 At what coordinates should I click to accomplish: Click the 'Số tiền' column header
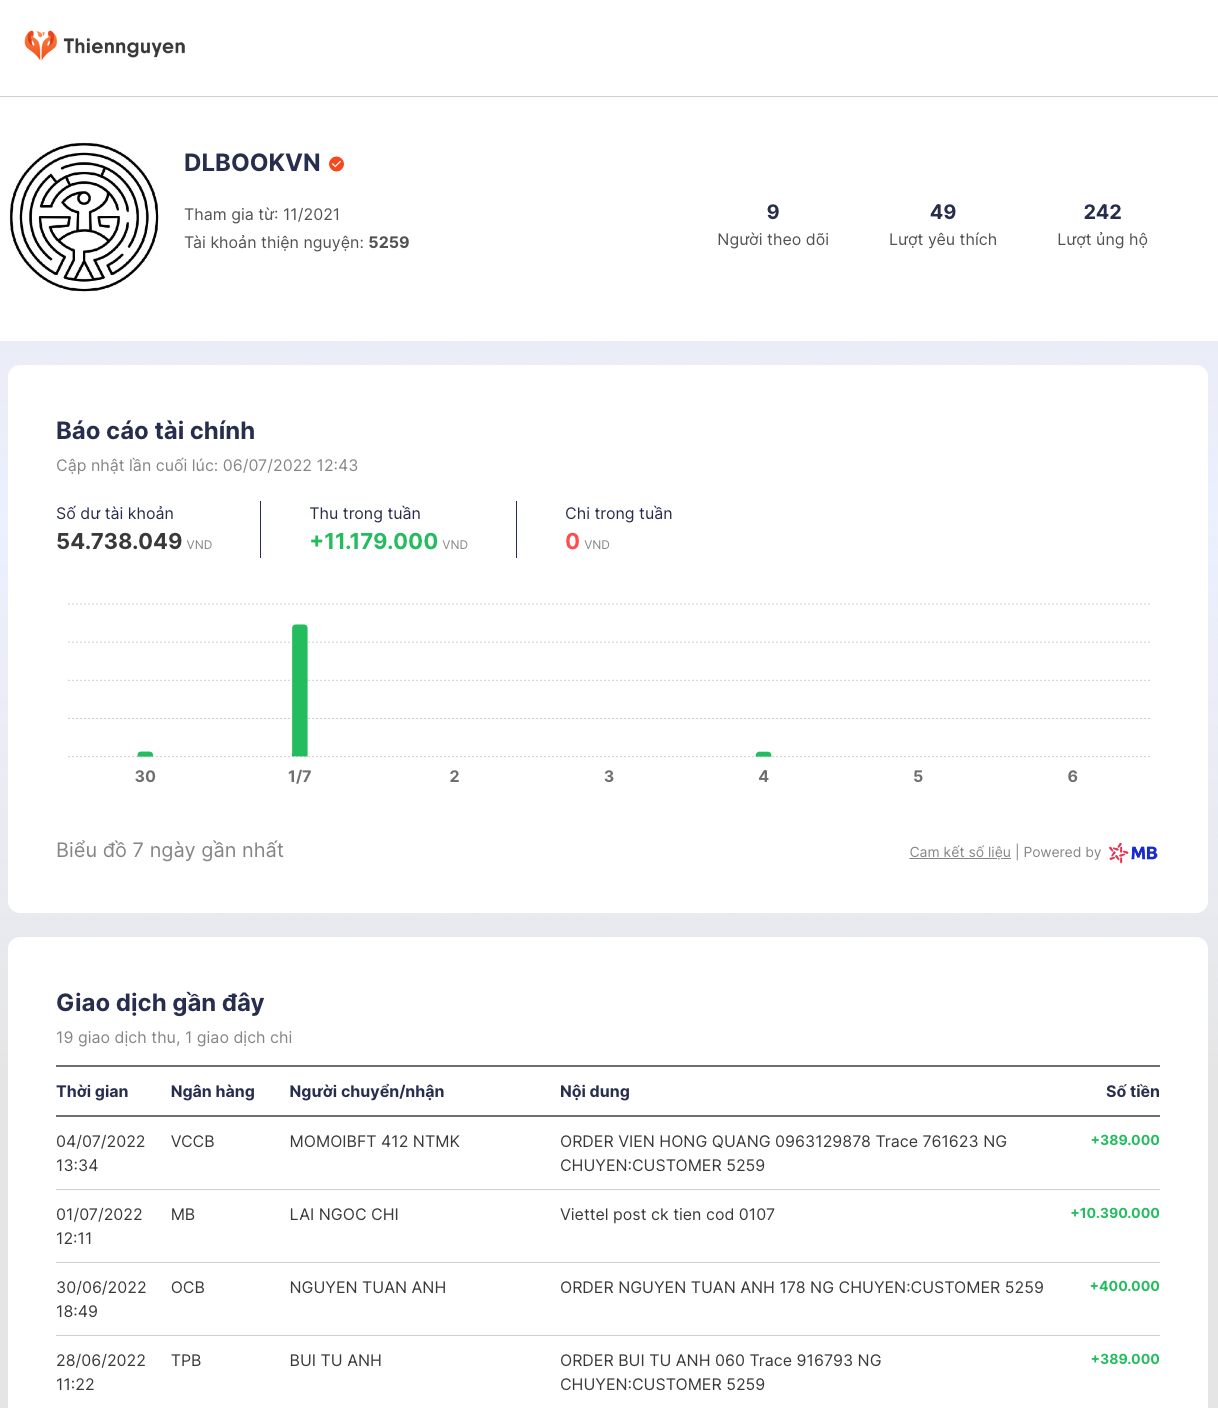tap(1132, 1091)
